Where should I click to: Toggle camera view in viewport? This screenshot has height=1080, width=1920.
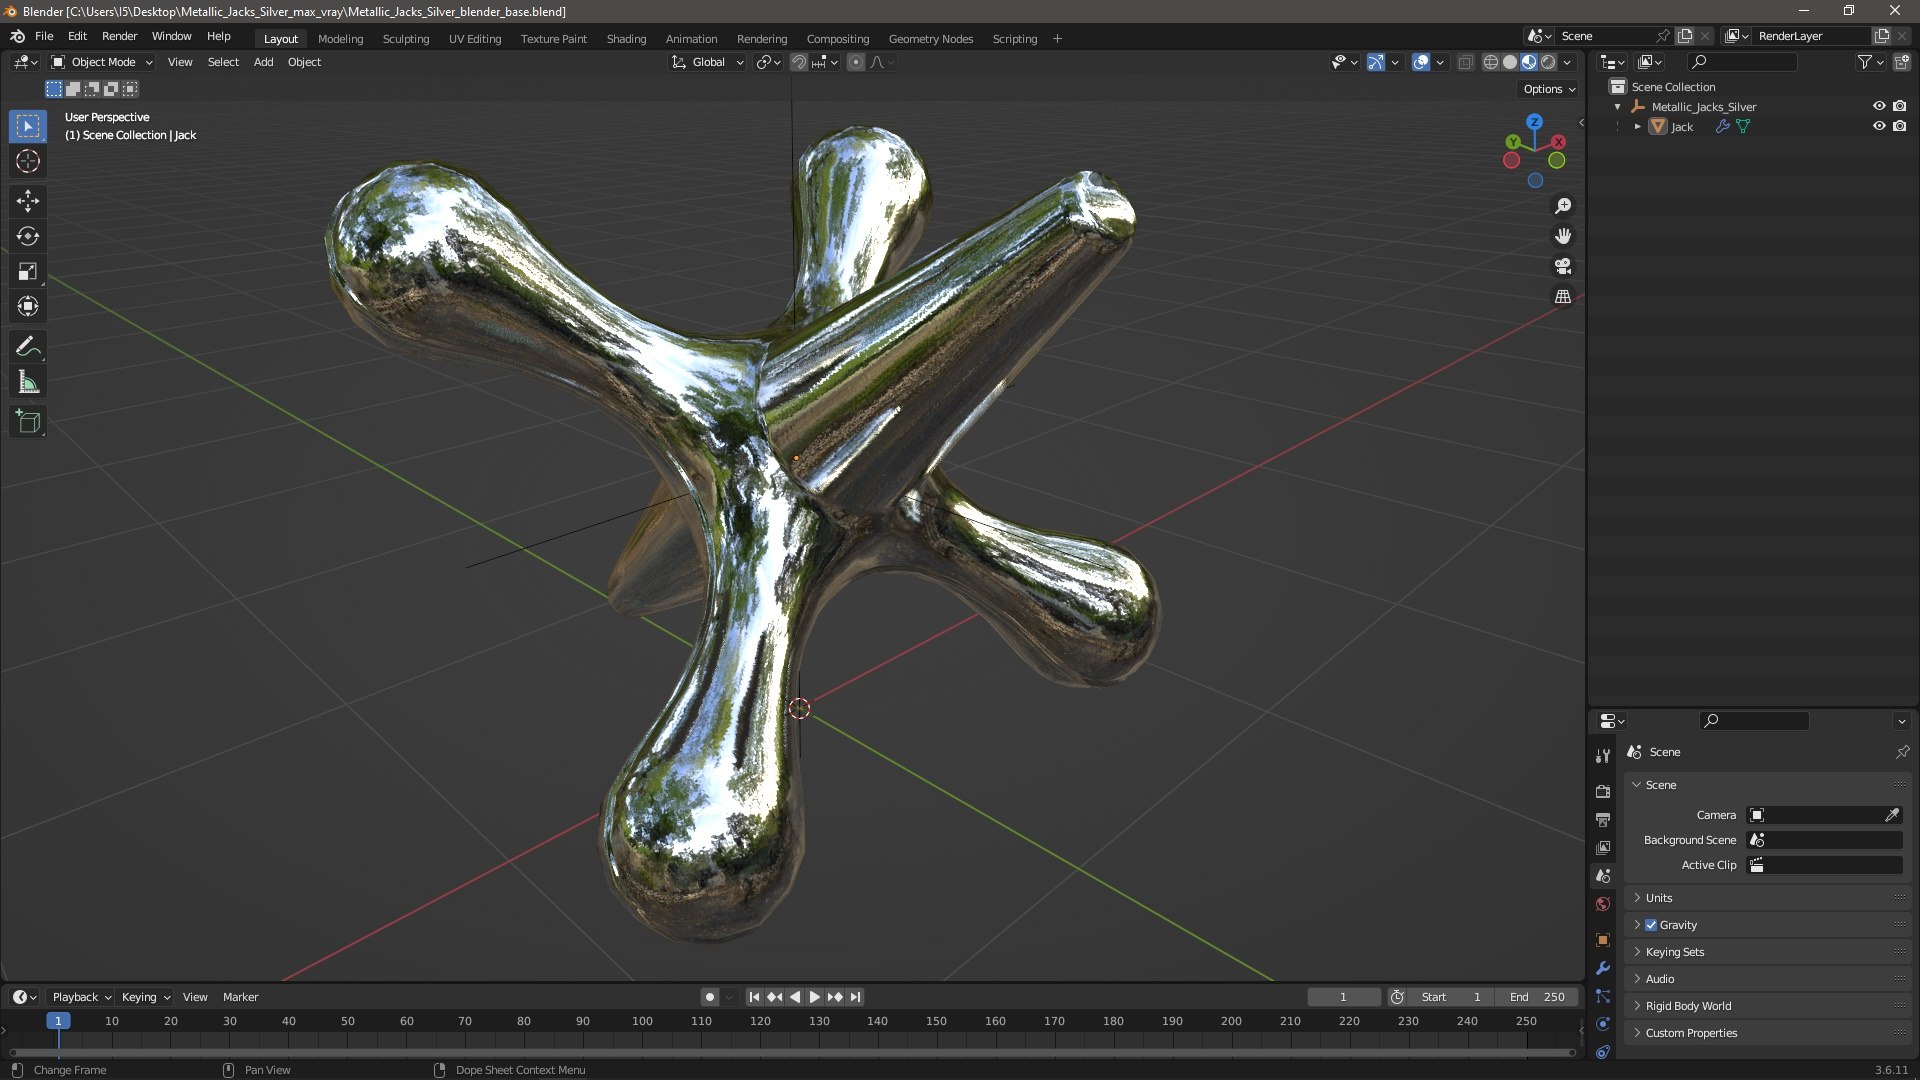pos(1563,267)
